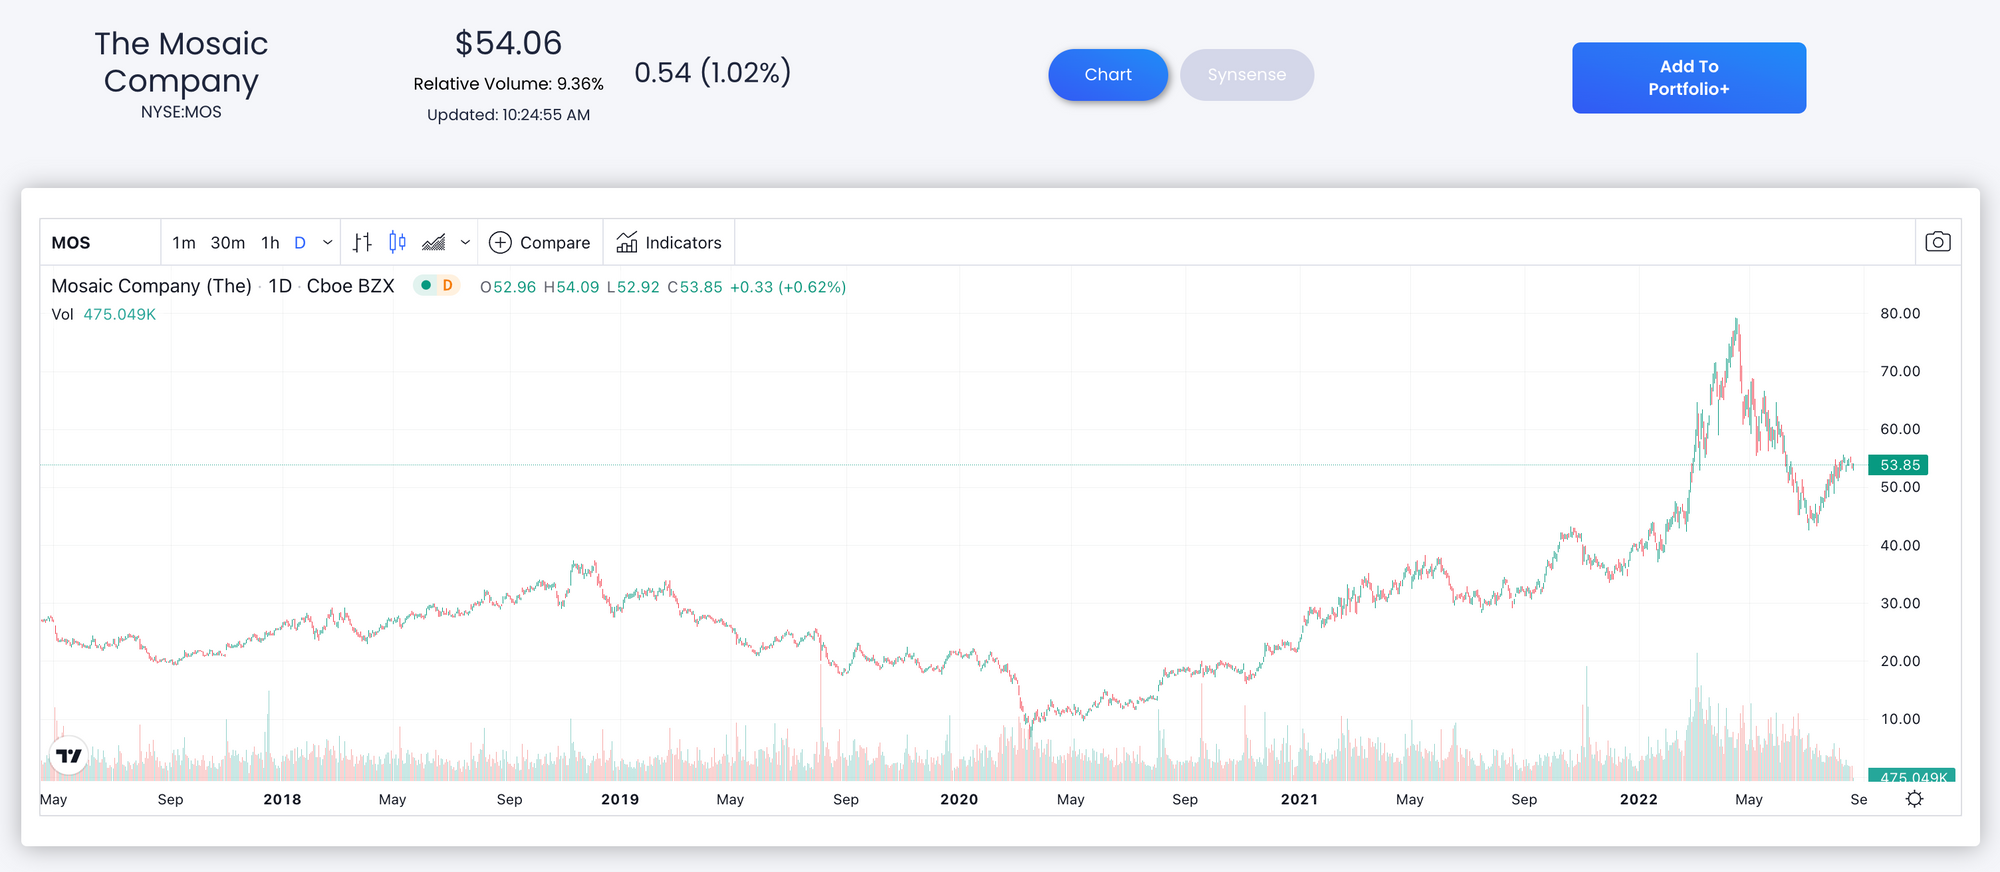Click the $54.06 price text
Image resolution: width=2000 pixels, height=872 pixels.
click(x=508, y=43)
